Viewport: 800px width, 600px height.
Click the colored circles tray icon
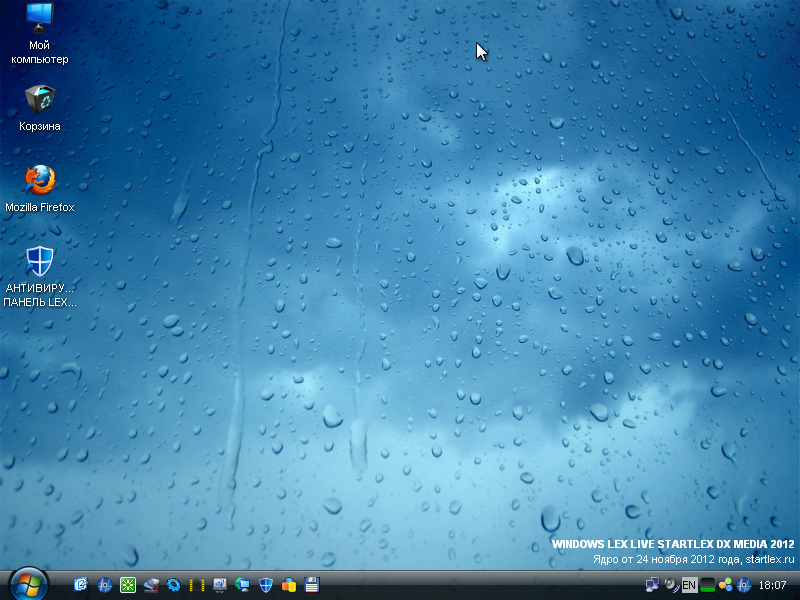(x=726, y=585)
